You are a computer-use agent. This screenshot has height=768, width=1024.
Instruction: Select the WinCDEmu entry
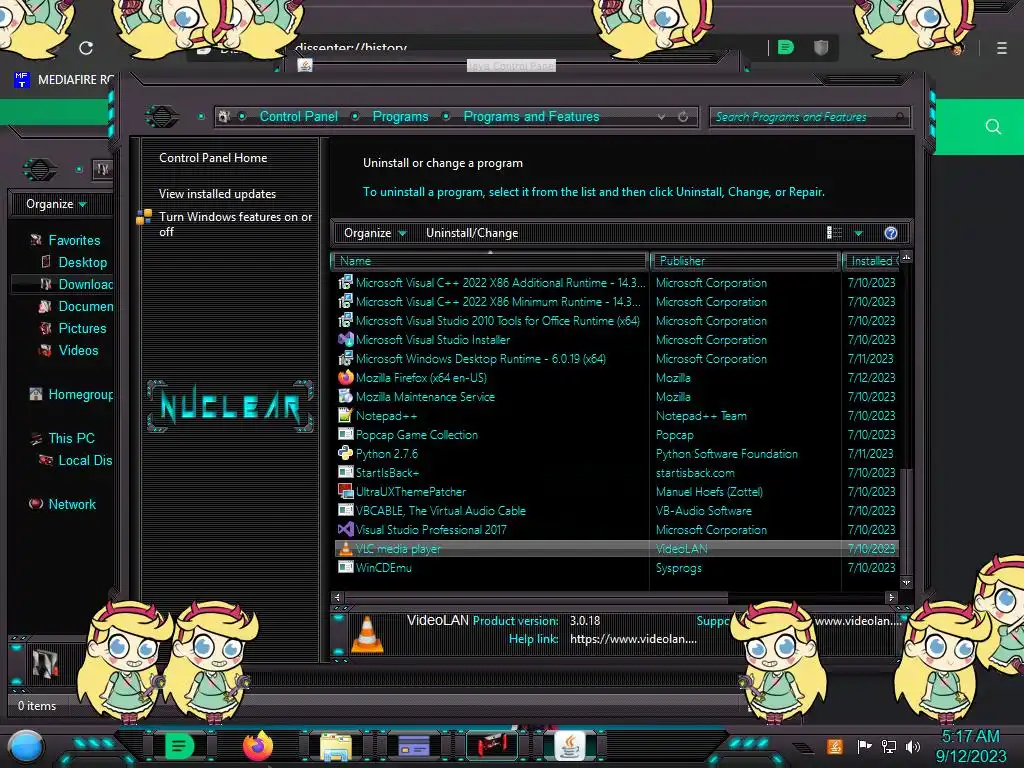pyautogui.click(x=383, y=568)
